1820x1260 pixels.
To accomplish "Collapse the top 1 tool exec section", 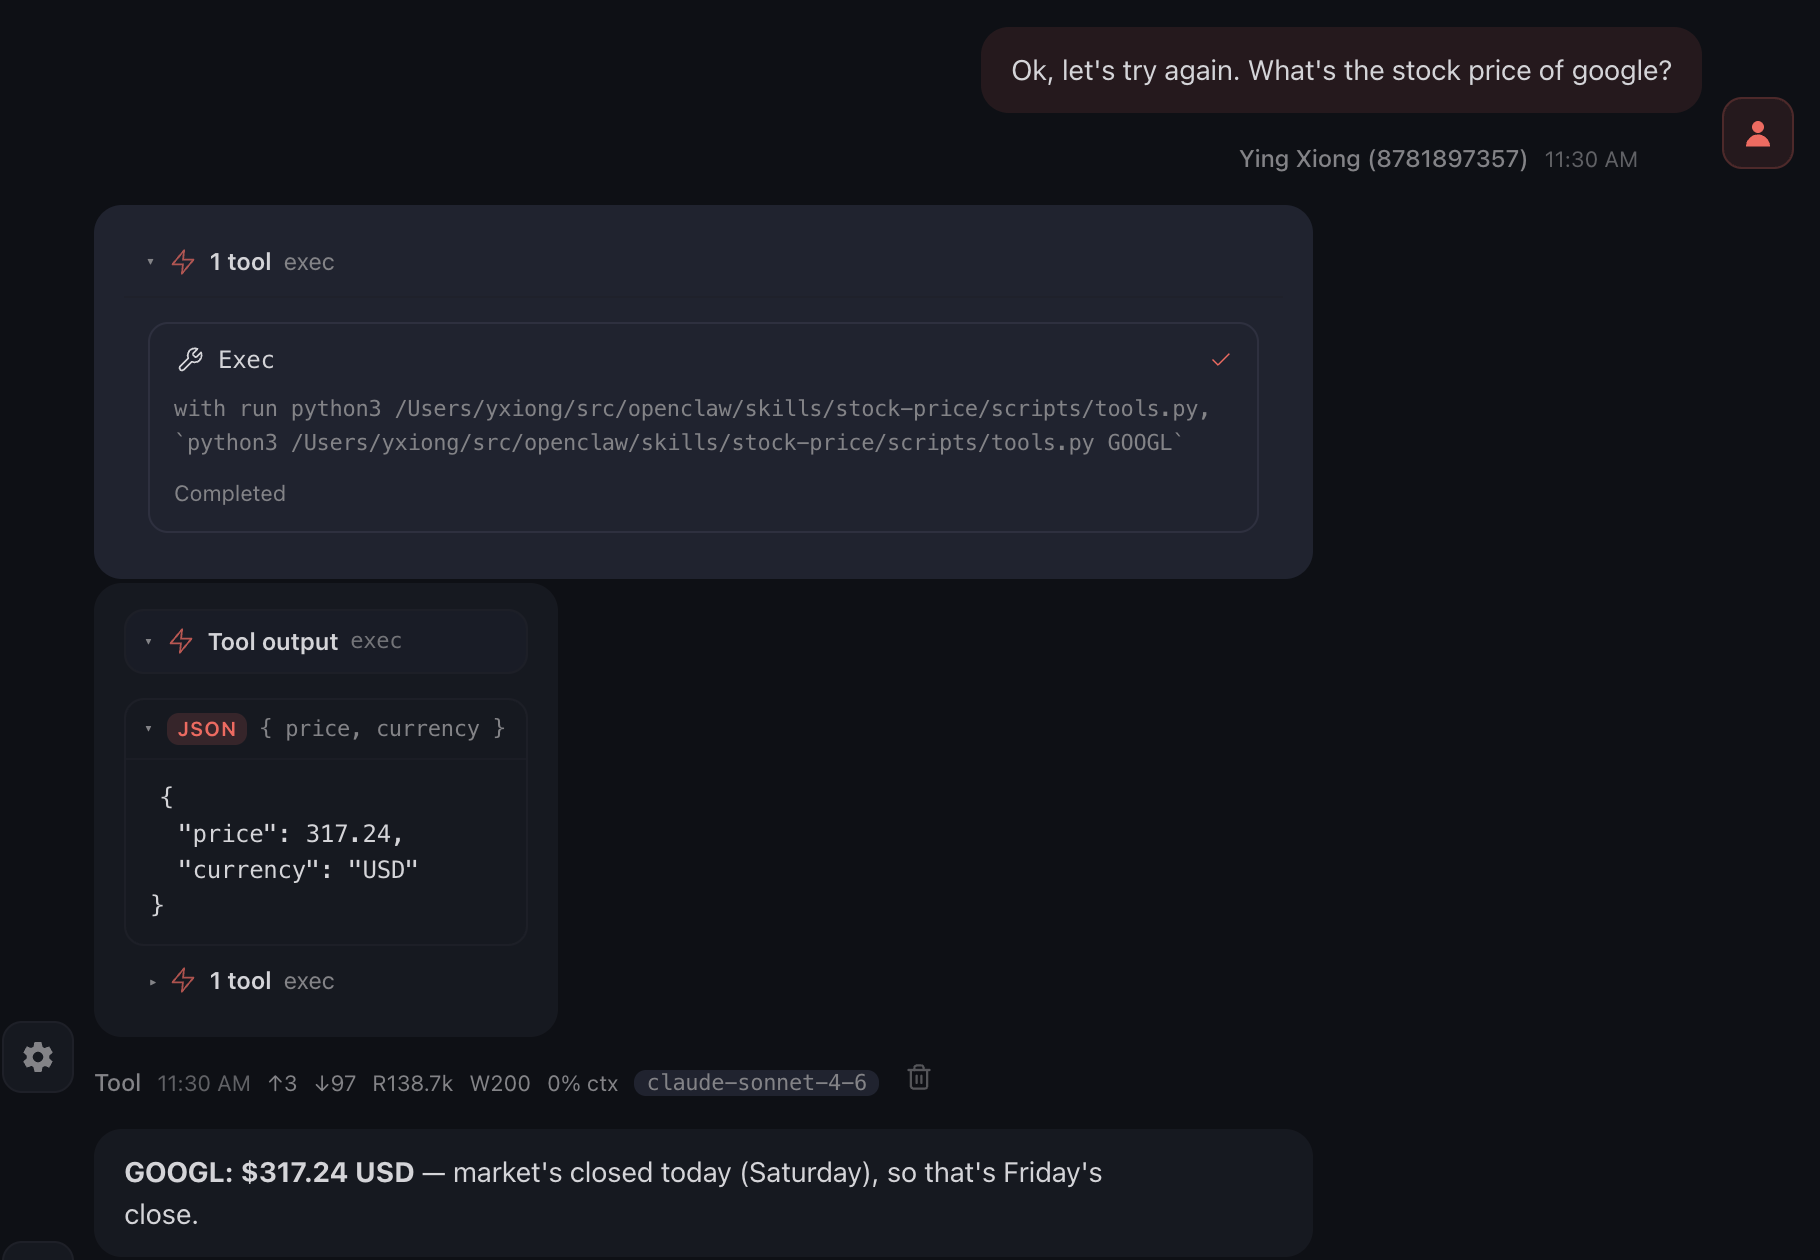I will point(151,262).
